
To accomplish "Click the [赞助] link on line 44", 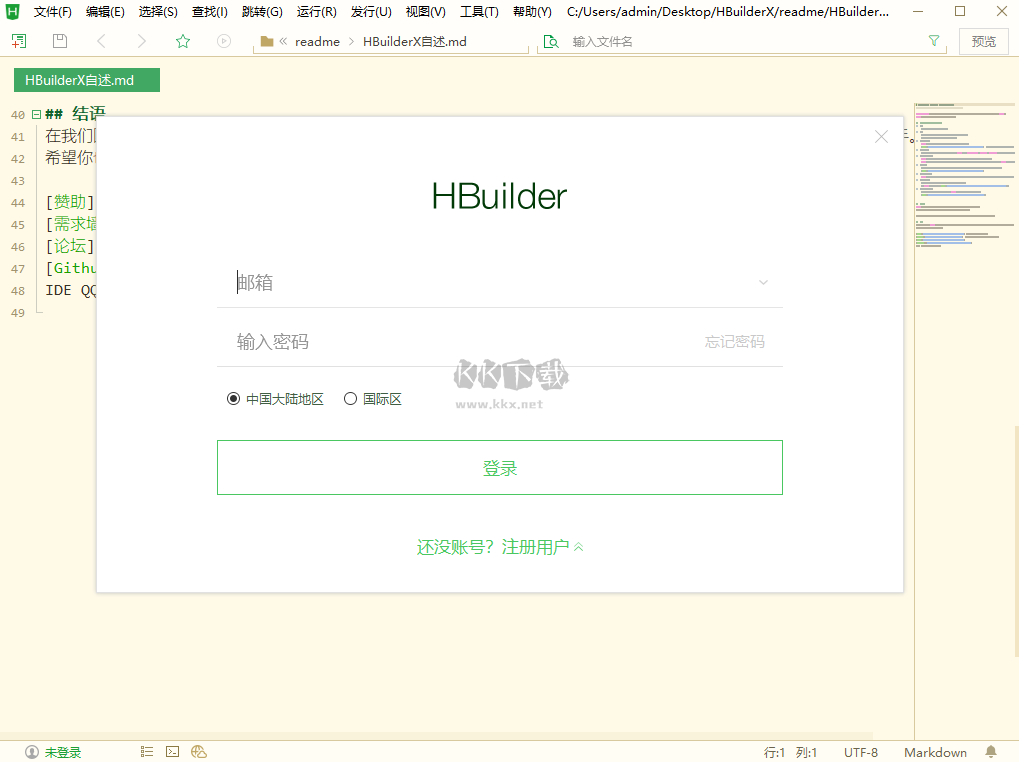I will coord(70,202).
